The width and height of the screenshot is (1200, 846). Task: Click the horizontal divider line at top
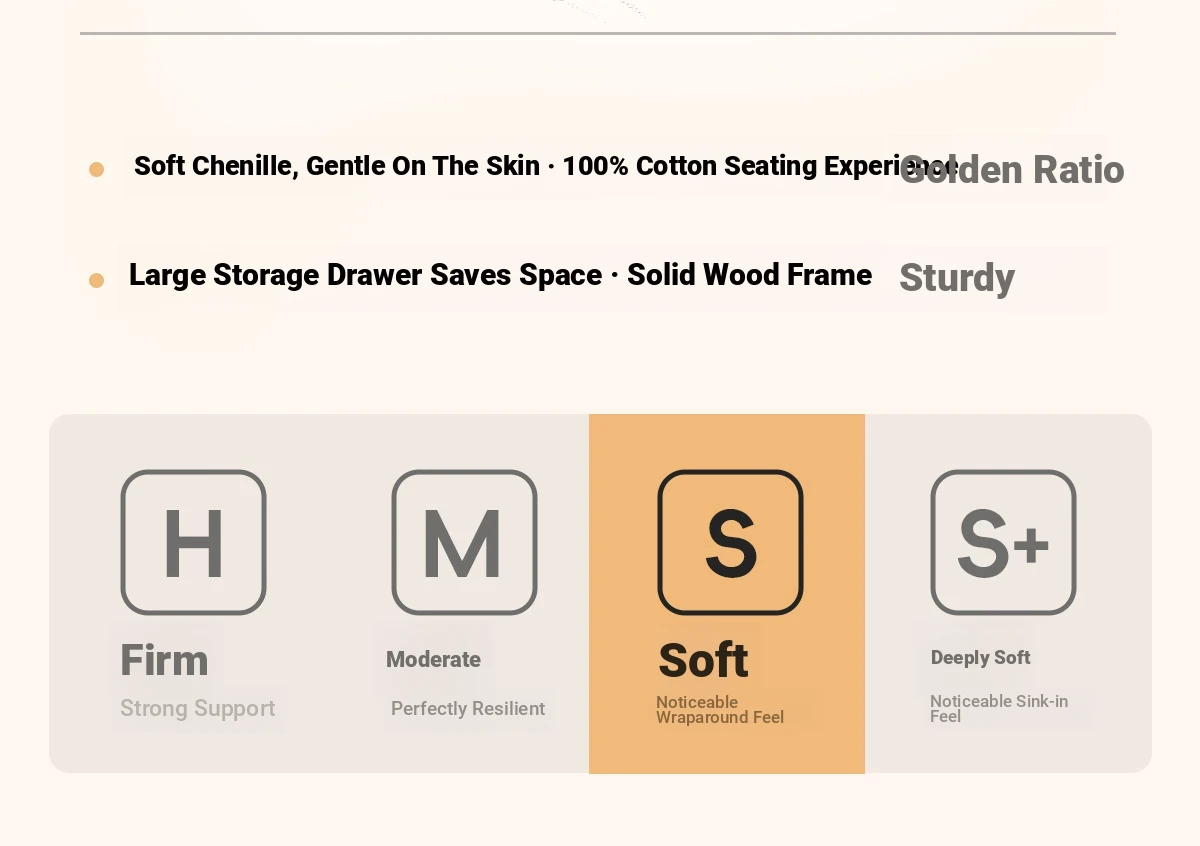(597, 33)
